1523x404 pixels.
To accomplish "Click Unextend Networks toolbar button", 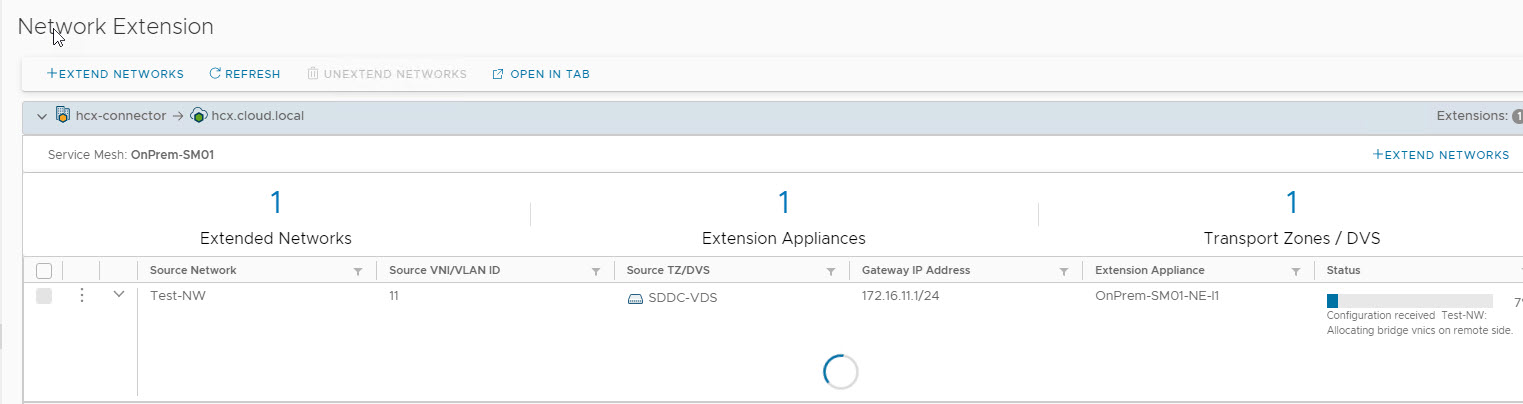I will [x=386, y=74].
